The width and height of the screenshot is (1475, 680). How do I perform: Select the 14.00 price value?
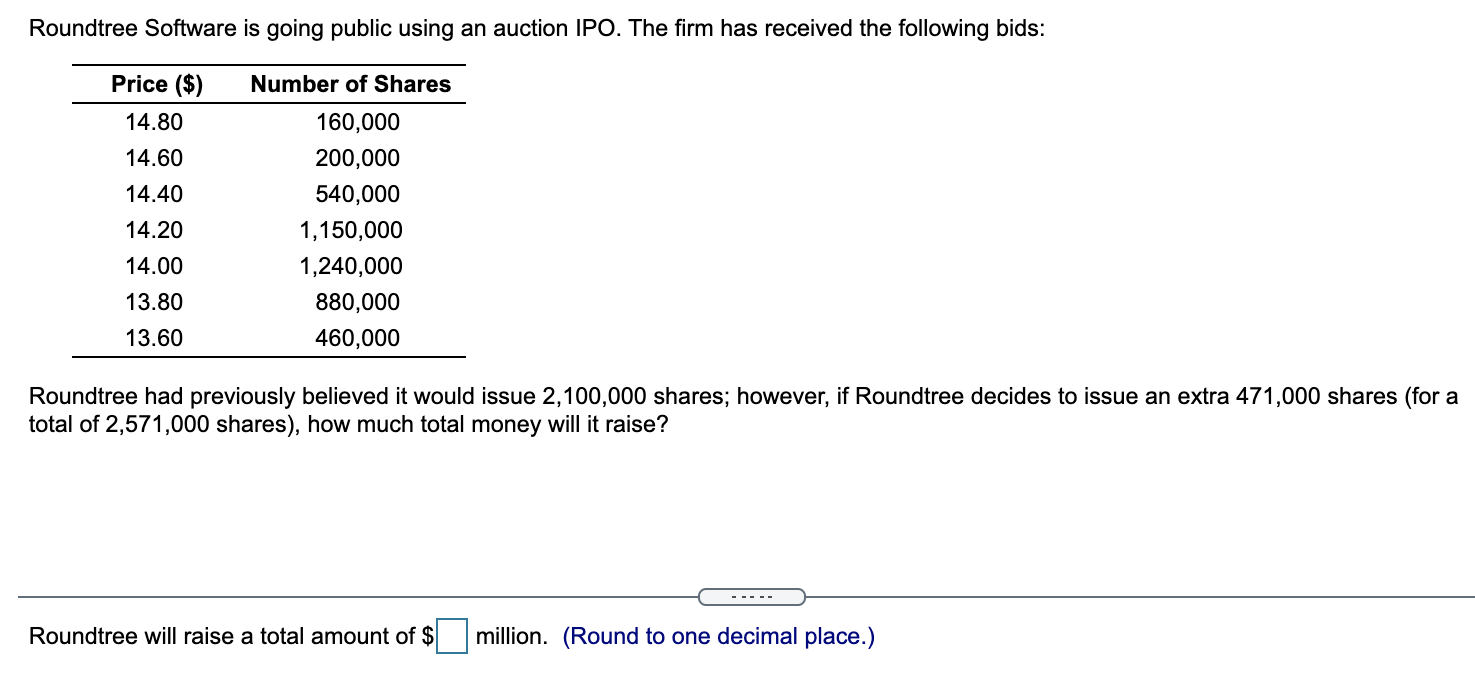tap(156, 265)
